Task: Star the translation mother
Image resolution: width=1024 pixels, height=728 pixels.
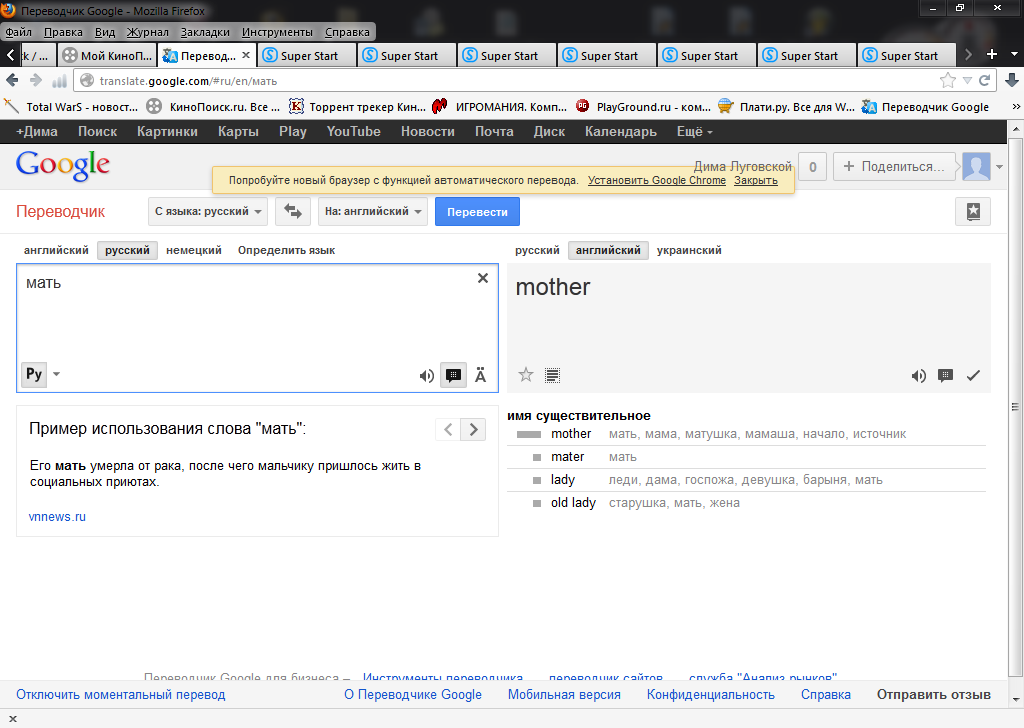Action: coord(526,375)
